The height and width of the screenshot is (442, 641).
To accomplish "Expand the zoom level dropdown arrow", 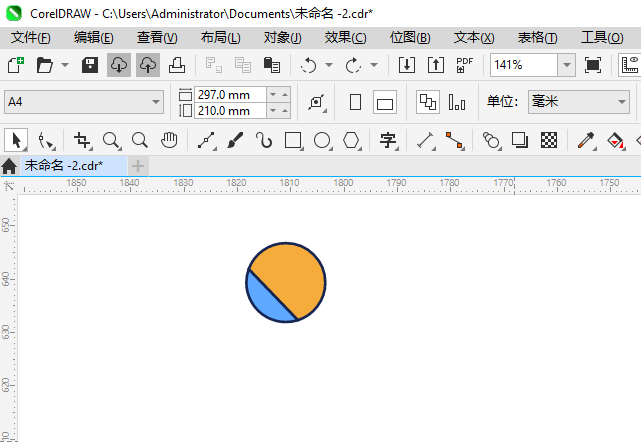I will pos(567,65).
